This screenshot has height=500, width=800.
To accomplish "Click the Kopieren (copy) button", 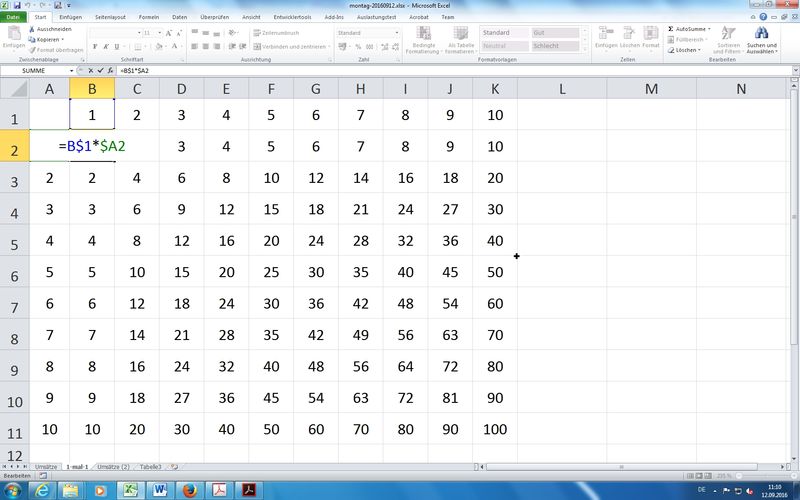I will pyautogui.click(x=46, y=39).
